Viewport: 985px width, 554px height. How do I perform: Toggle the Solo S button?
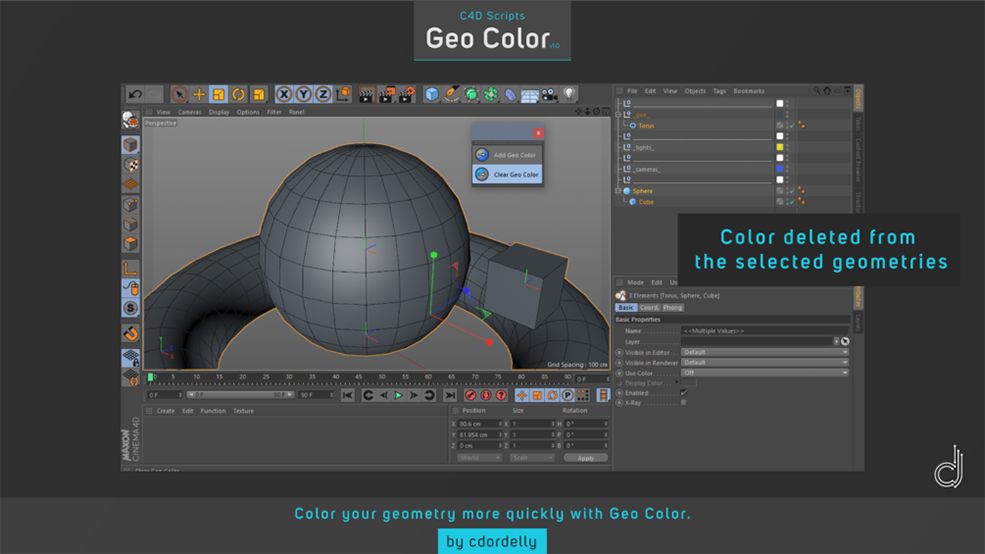pos(131,308)
